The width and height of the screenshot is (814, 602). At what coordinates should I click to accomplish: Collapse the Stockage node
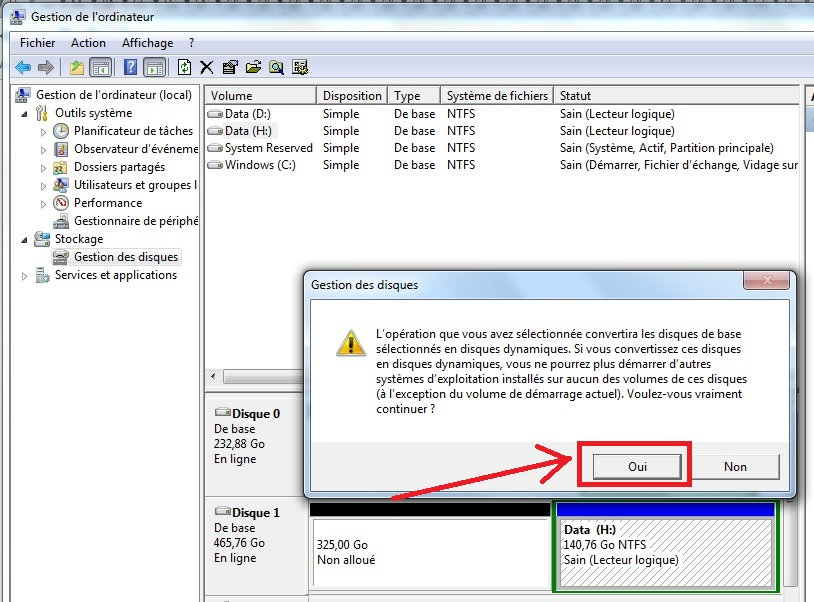tap(24, 240)
